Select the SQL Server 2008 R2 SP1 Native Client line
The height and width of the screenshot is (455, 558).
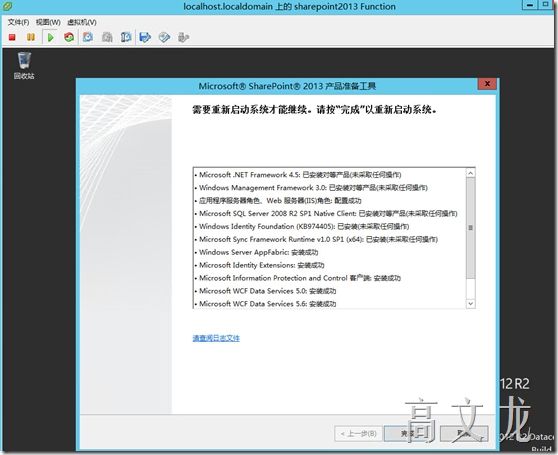(x=326, y=213)
